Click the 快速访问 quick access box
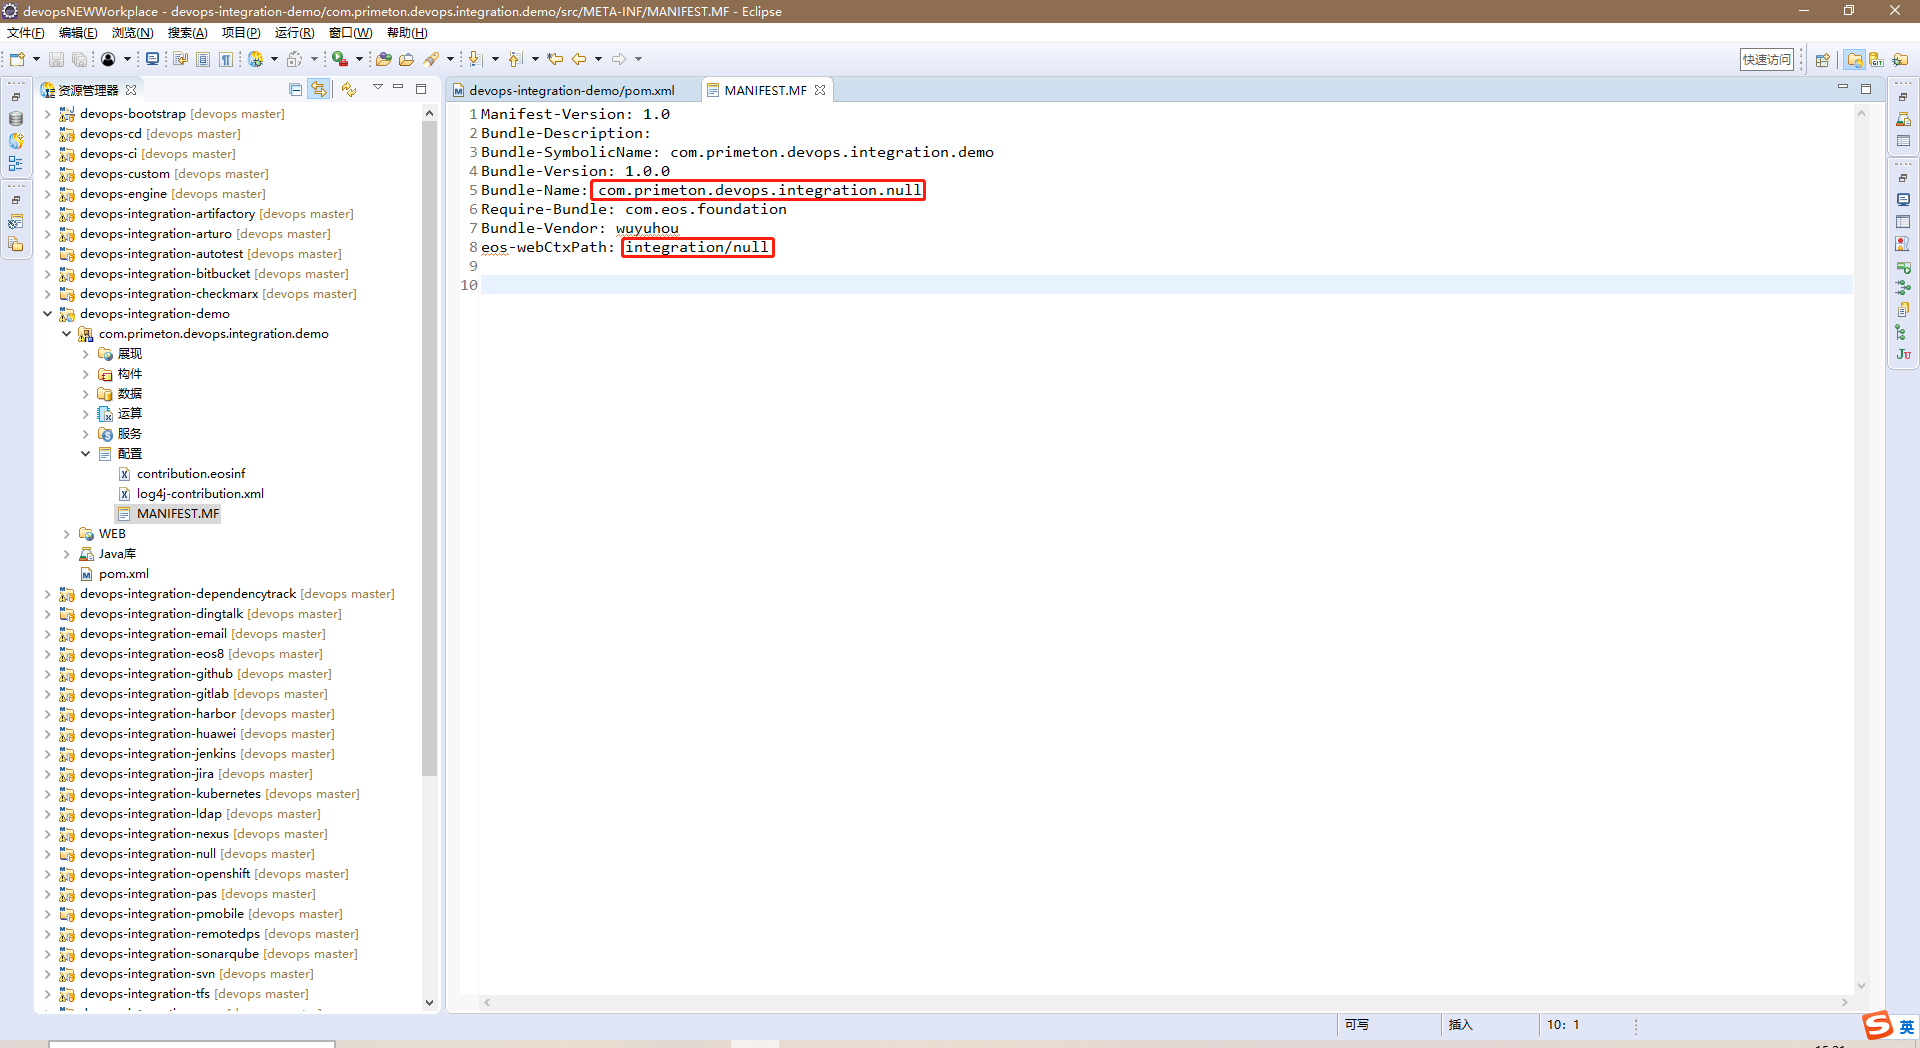 click(x=1767, y=60)
